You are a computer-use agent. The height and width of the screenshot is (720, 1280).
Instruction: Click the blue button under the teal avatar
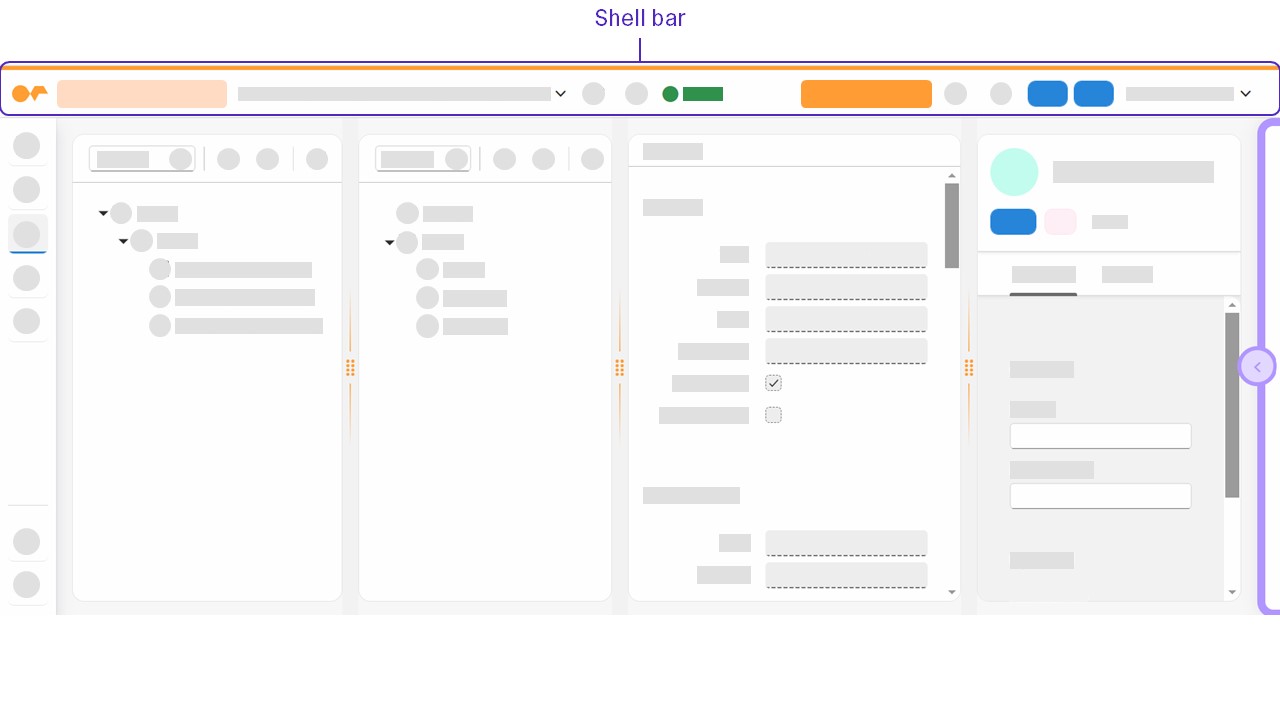pos(1013,221)
